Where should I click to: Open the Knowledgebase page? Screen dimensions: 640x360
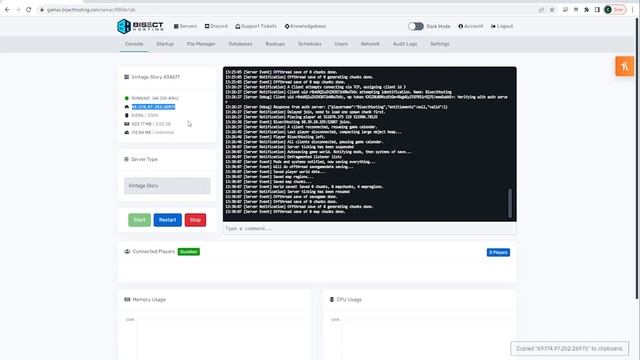(x=305, y=26)
